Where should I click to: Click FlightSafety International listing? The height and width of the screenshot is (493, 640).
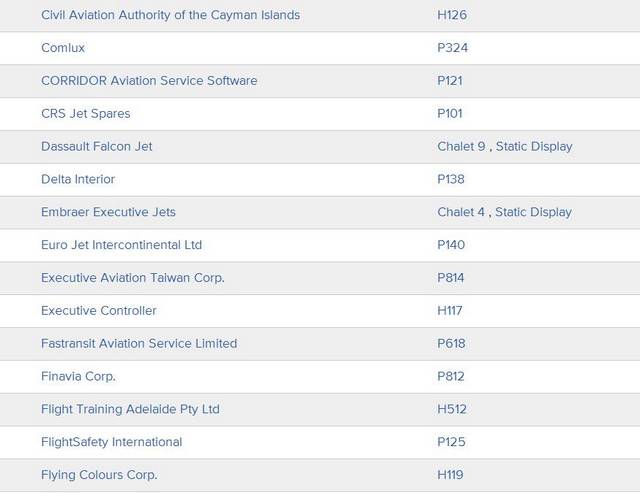point(111,443)
